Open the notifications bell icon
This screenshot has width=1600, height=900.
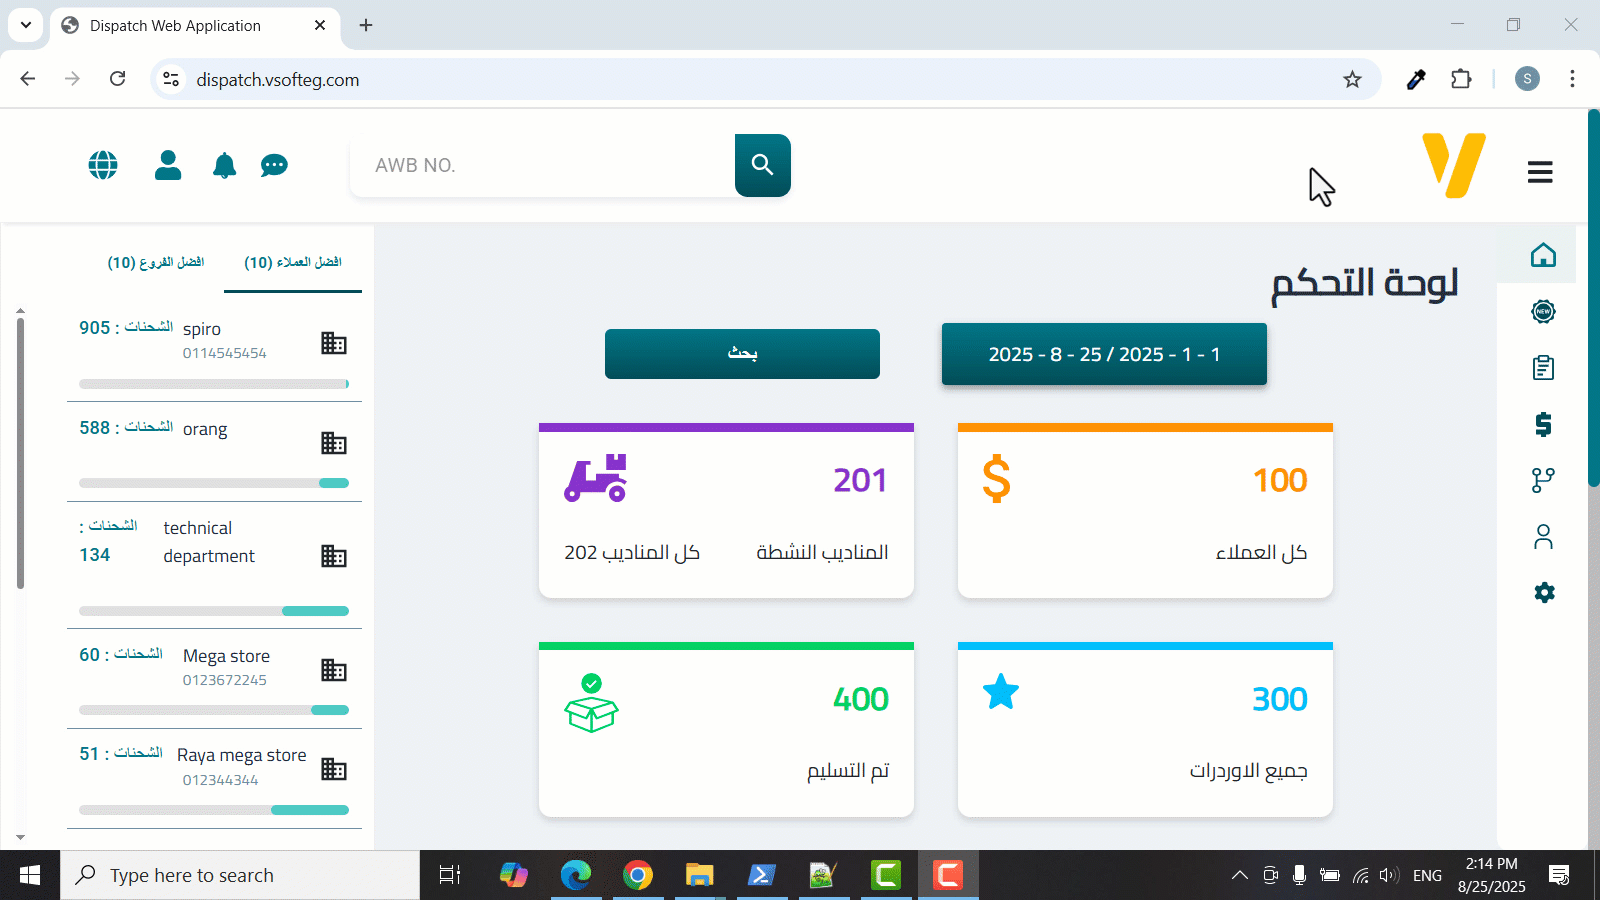pyautogui.click(x=225, y=166)
